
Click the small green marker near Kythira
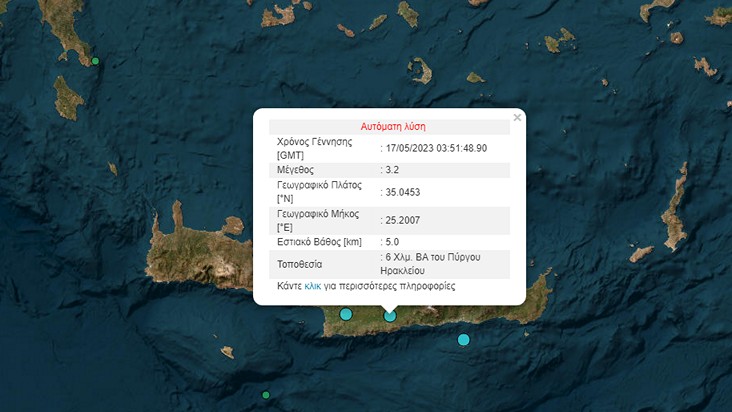point(96,62)
